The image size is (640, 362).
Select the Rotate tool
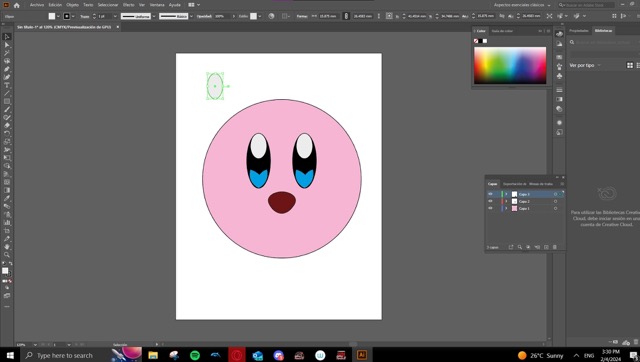tap(7, 134)
